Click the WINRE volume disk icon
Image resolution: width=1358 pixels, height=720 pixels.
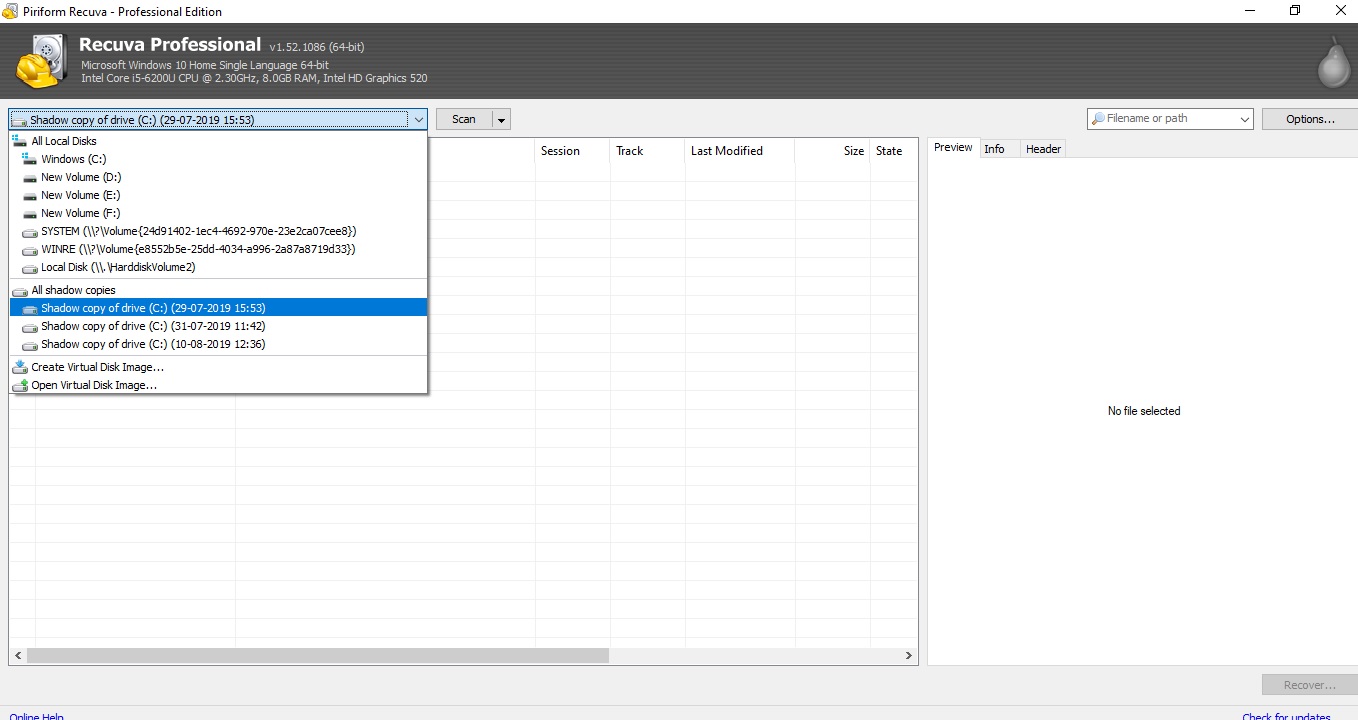tap(29, 250)
